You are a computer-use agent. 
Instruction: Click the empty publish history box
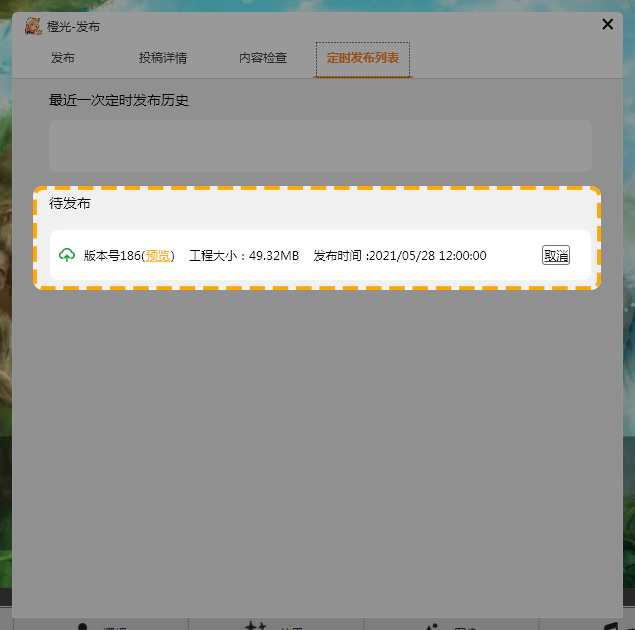(320, 146)
